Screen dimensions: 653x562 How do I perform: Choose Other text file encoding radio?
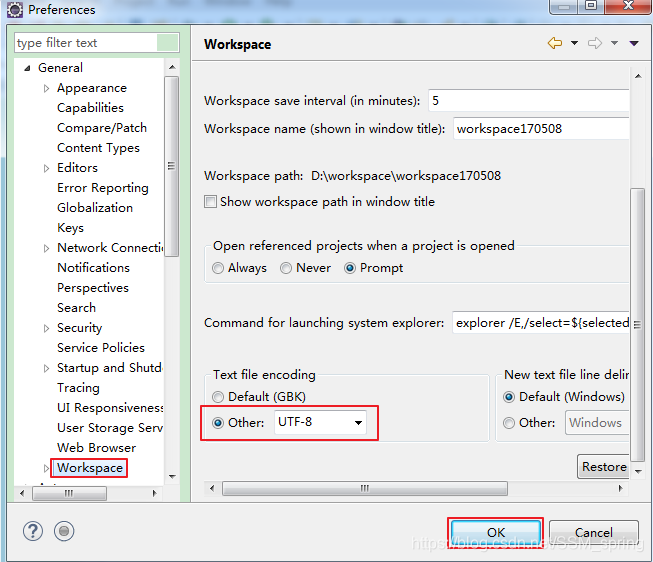coord(218,423)
